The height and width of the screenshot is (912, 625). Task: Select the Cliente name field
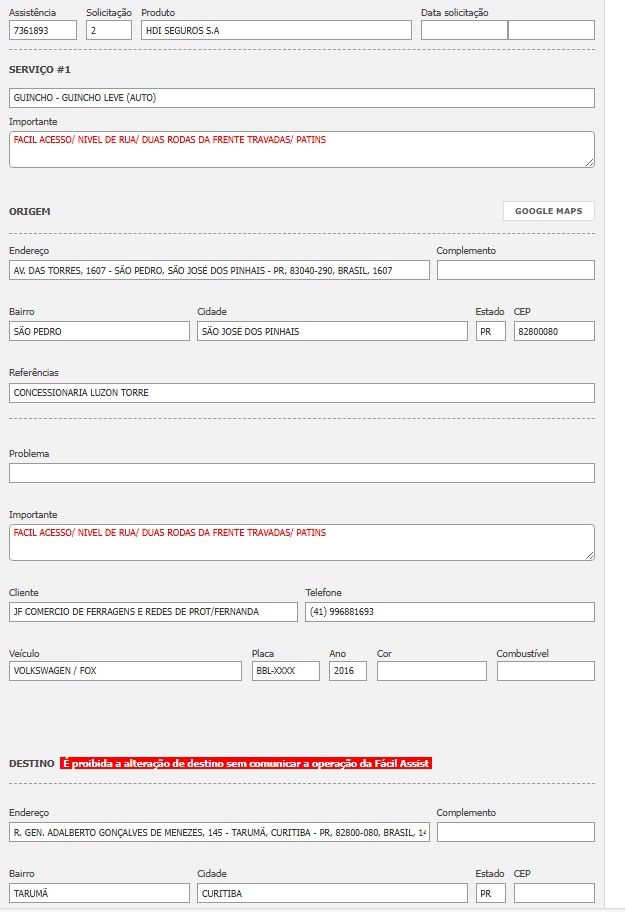pos(153,611)
